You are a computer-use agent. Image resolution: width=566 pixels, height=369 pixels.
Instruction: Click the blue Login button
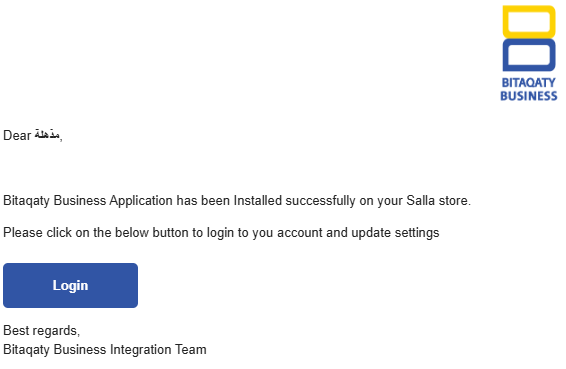click(x=70, y=285)
